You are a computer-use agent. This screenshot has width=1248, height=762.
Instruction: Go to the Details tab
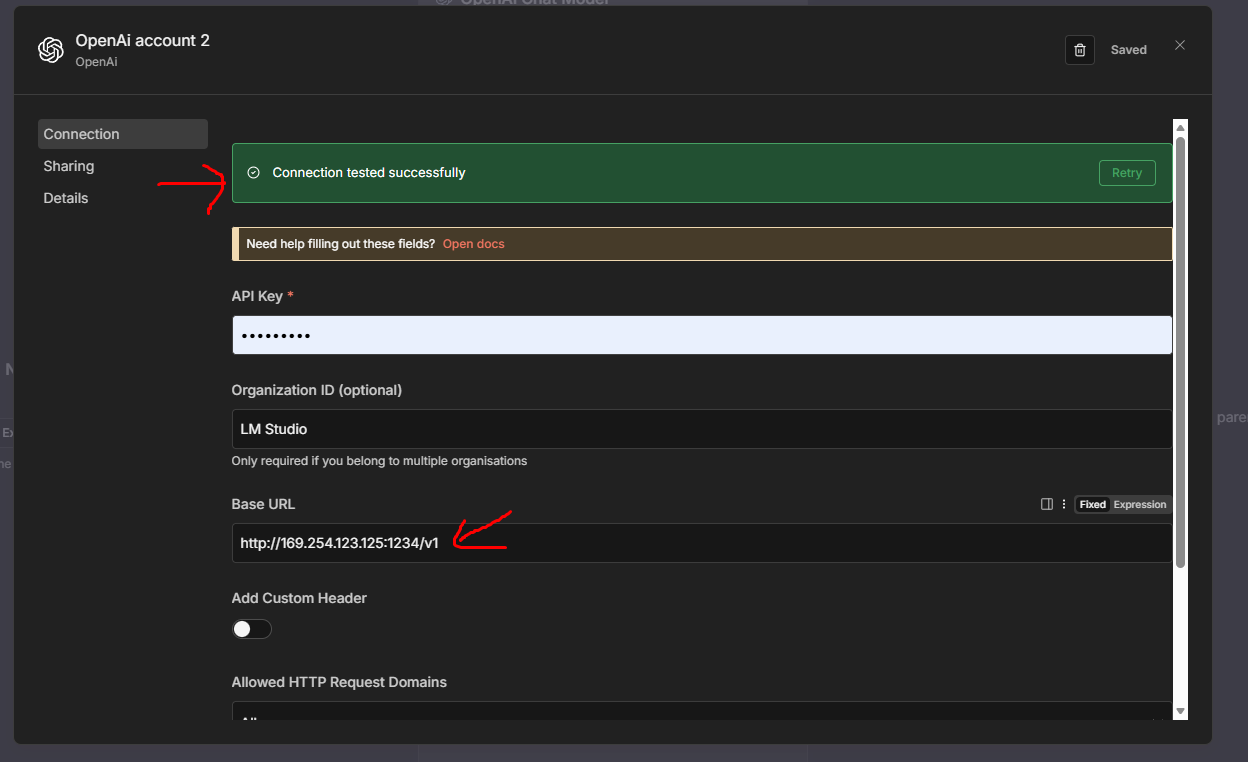tap(66, 198)
